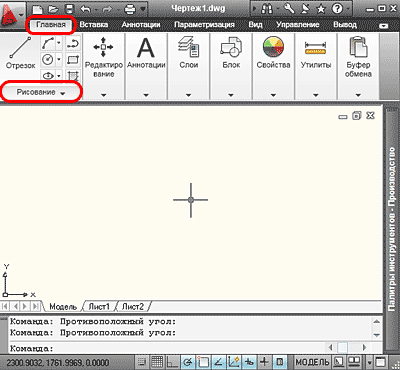Undo the last action

point(86,9)
